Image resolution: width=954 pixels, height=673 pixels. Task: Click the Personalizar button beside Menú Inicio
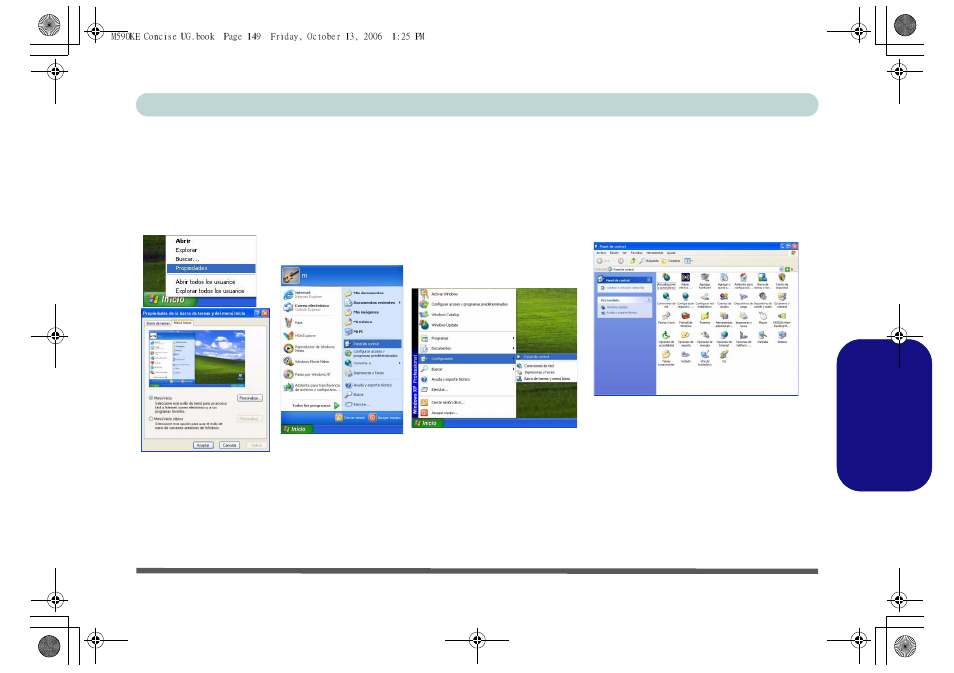tap(249, 398)
